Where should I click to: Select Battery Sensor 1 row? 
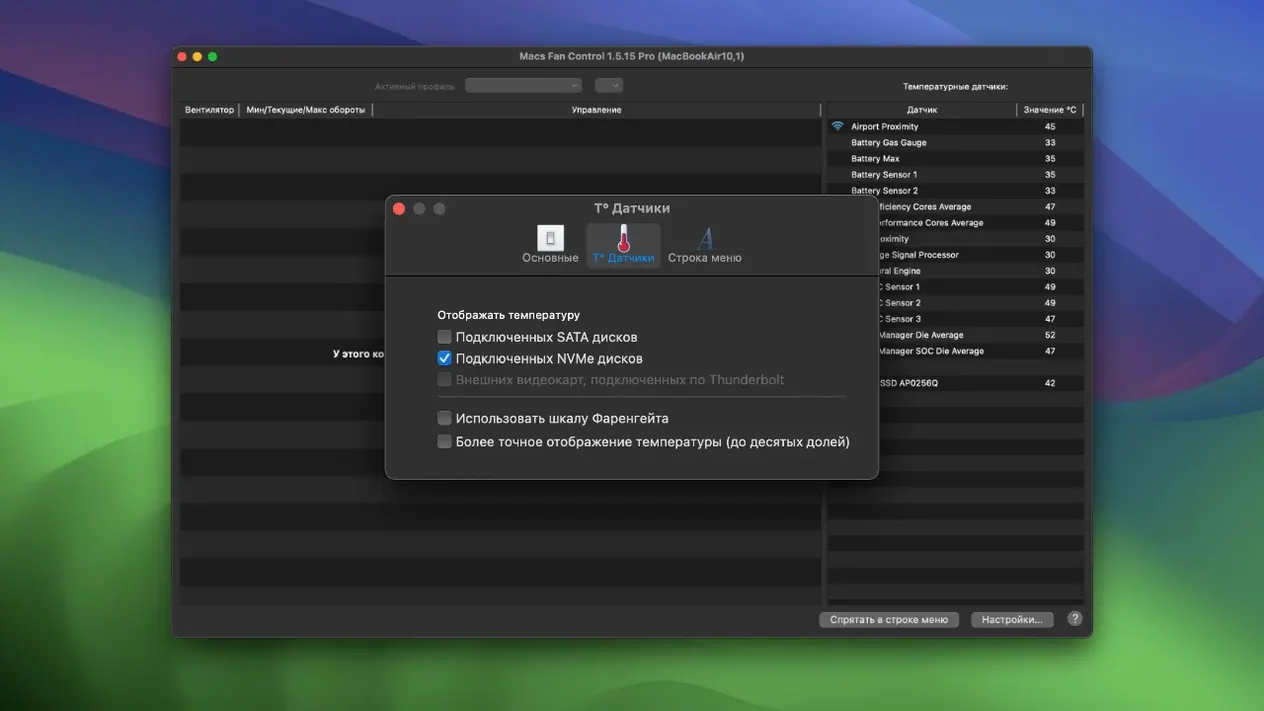tap(956, 175)
